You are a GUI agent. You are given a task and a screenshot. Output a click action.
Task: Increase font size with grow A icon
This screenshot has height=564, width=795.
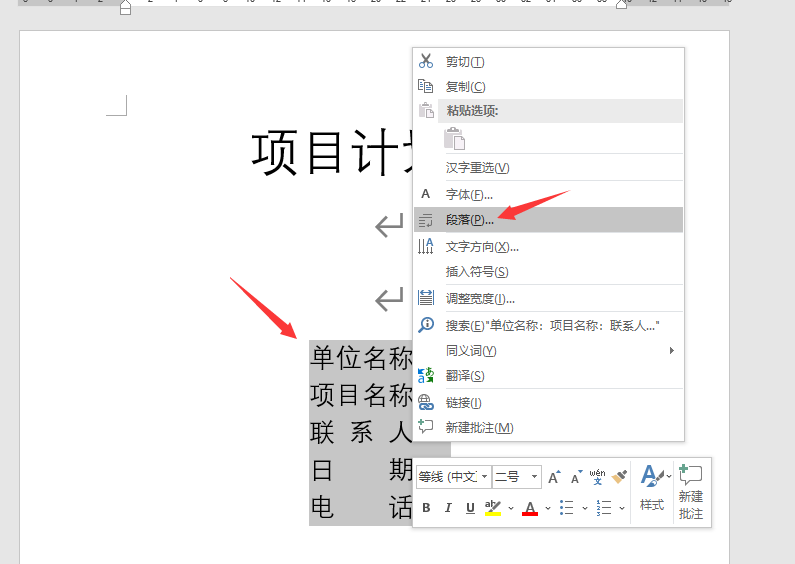tap(554, 477)
